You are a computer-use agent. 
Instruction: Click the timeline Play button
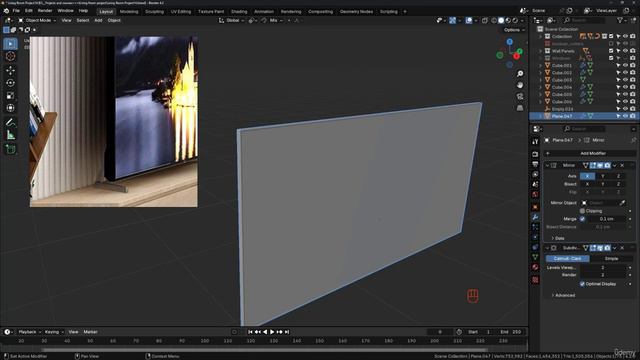[x=272, y=332]
